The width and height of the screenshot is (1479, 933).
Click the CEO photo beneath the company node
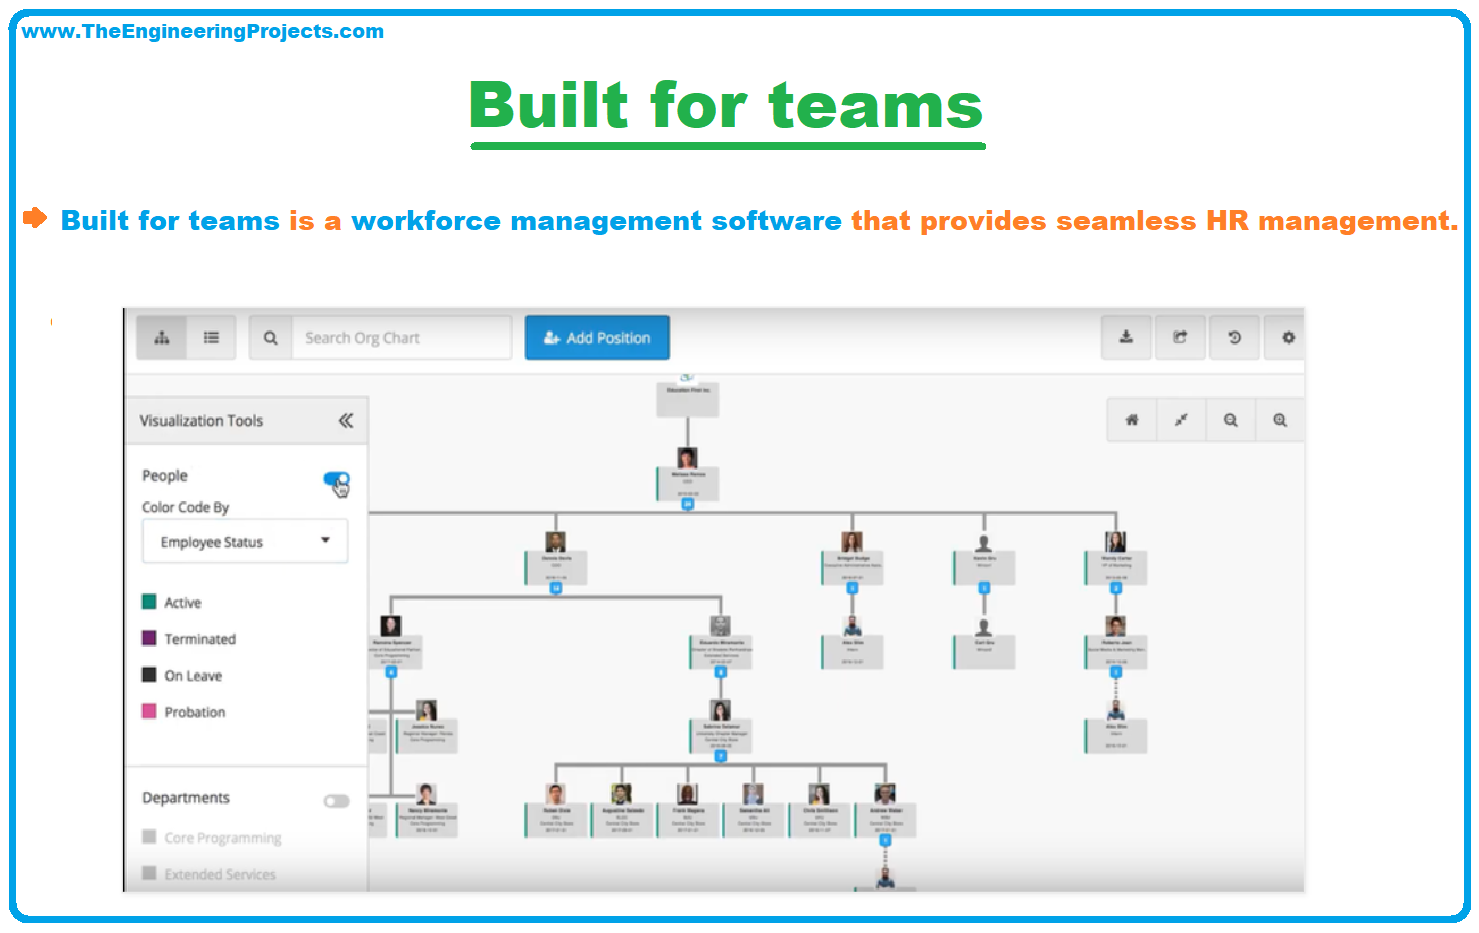click(687, 458)
